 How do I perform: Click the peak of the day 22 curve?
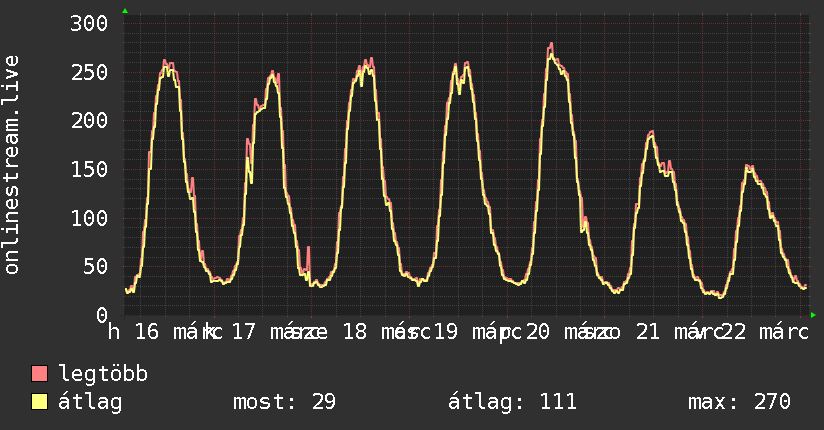tap(749, 167)
